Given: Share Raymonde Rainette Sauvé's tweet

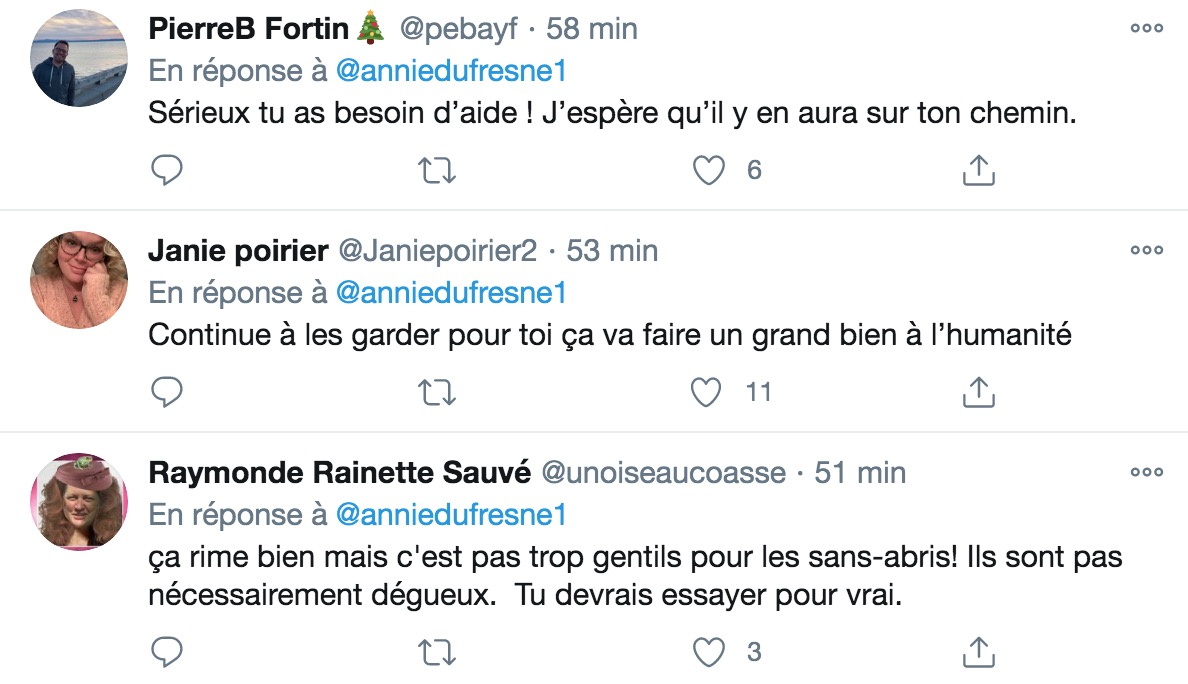Looking at the screenshot, I should point(978,651).
